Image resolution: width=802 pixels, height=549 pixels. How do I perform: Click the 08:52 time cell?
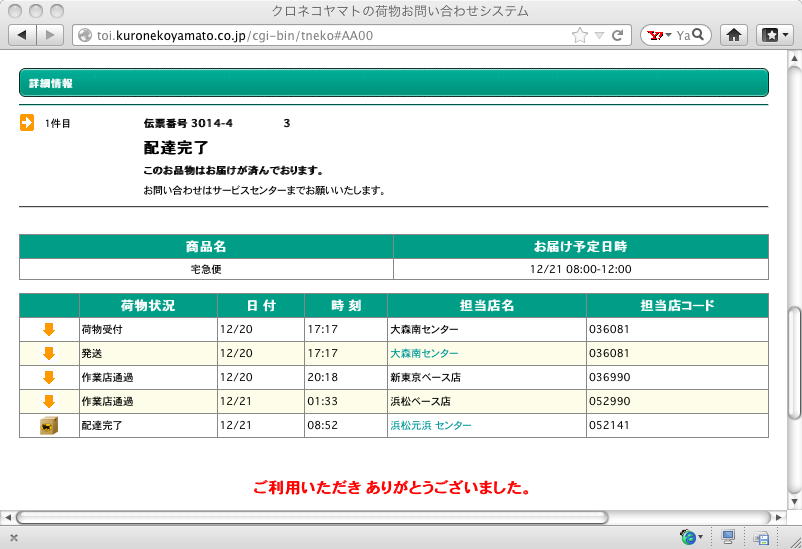(x=346, y=425)
